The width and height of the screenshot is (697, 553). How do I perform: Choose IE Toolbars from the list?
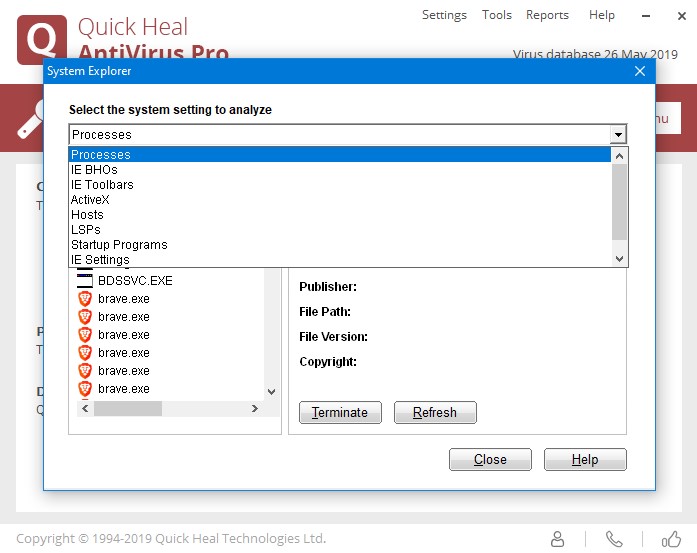340,185
